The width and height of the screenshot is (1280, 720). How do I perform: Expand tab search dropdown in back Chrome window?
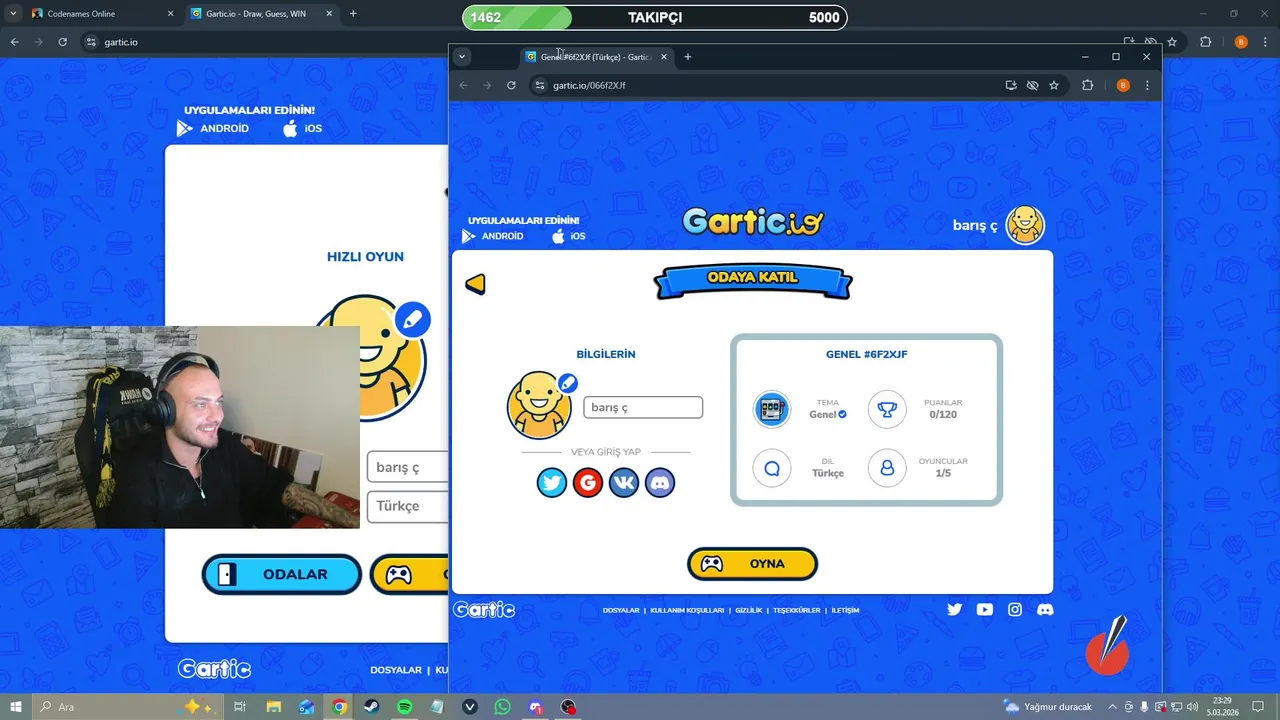(x=13, y=14)
